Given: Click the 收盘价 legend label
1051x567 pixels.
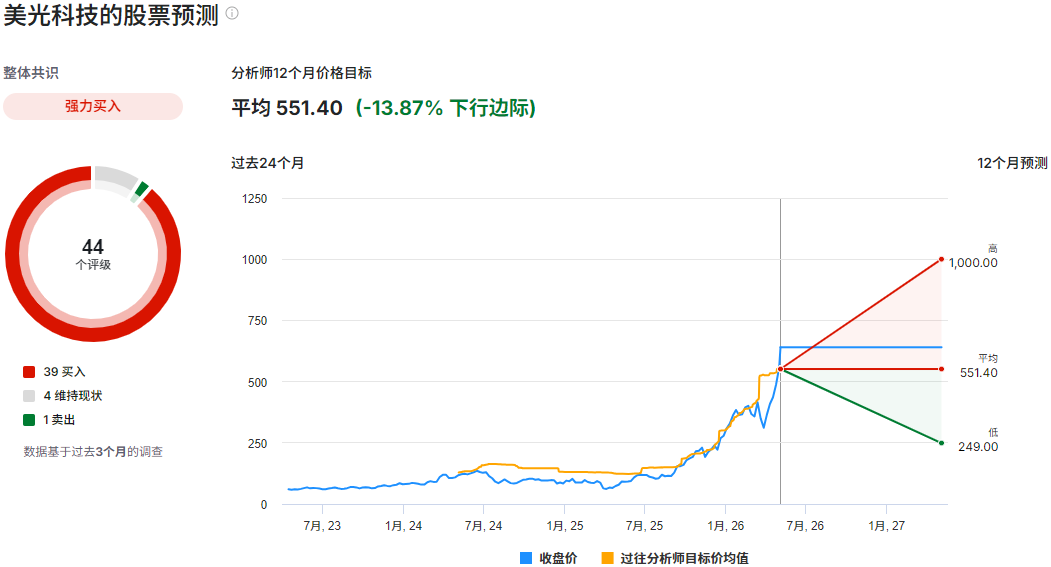Looking at the screenshot, I should [558, 558].
